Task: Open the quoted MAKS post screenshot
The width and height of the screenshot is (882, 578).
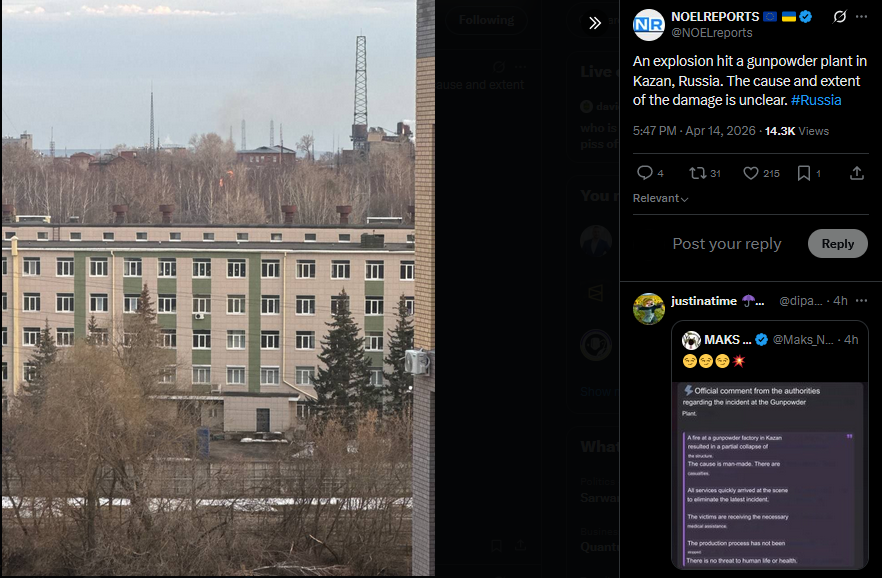Action: click(x=769, y=475)
